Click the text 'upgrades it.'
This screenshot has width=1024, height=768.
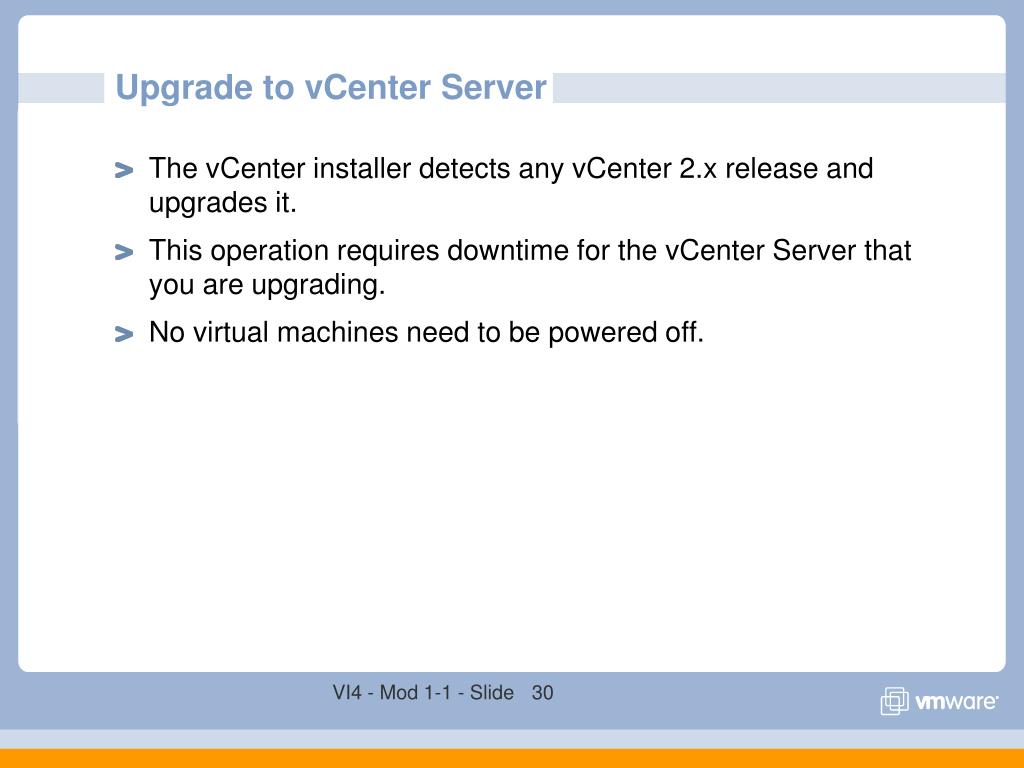[223, 203]
